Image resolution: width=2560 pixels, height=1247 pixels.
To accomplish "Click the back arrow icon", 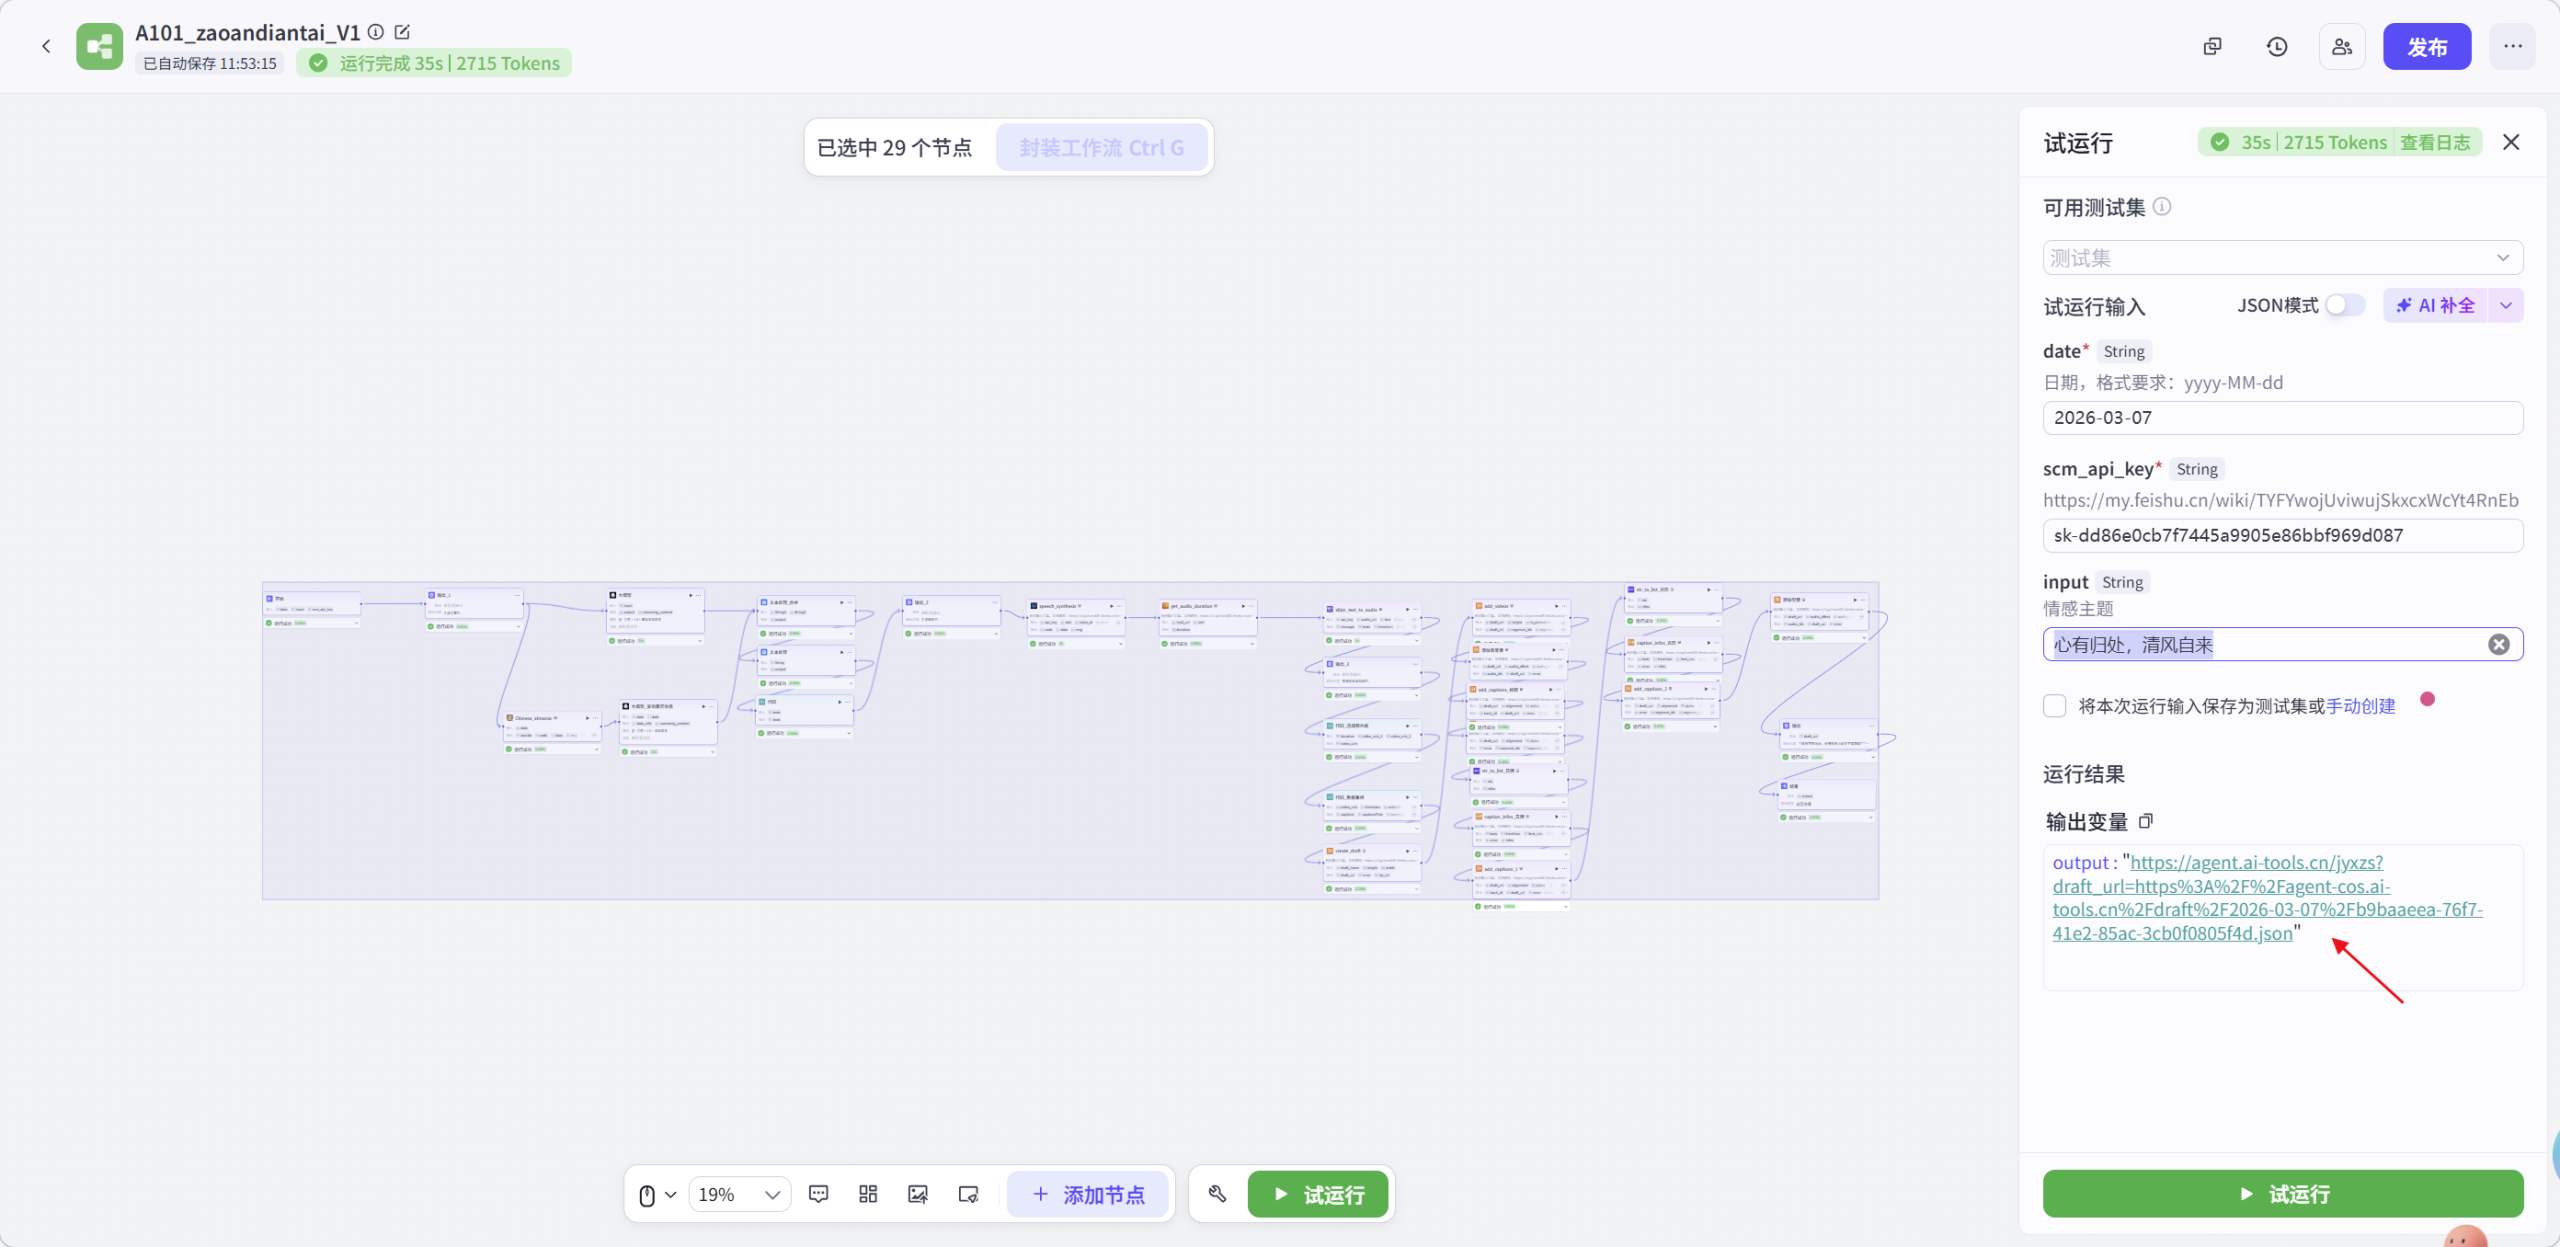I will 46,46.
